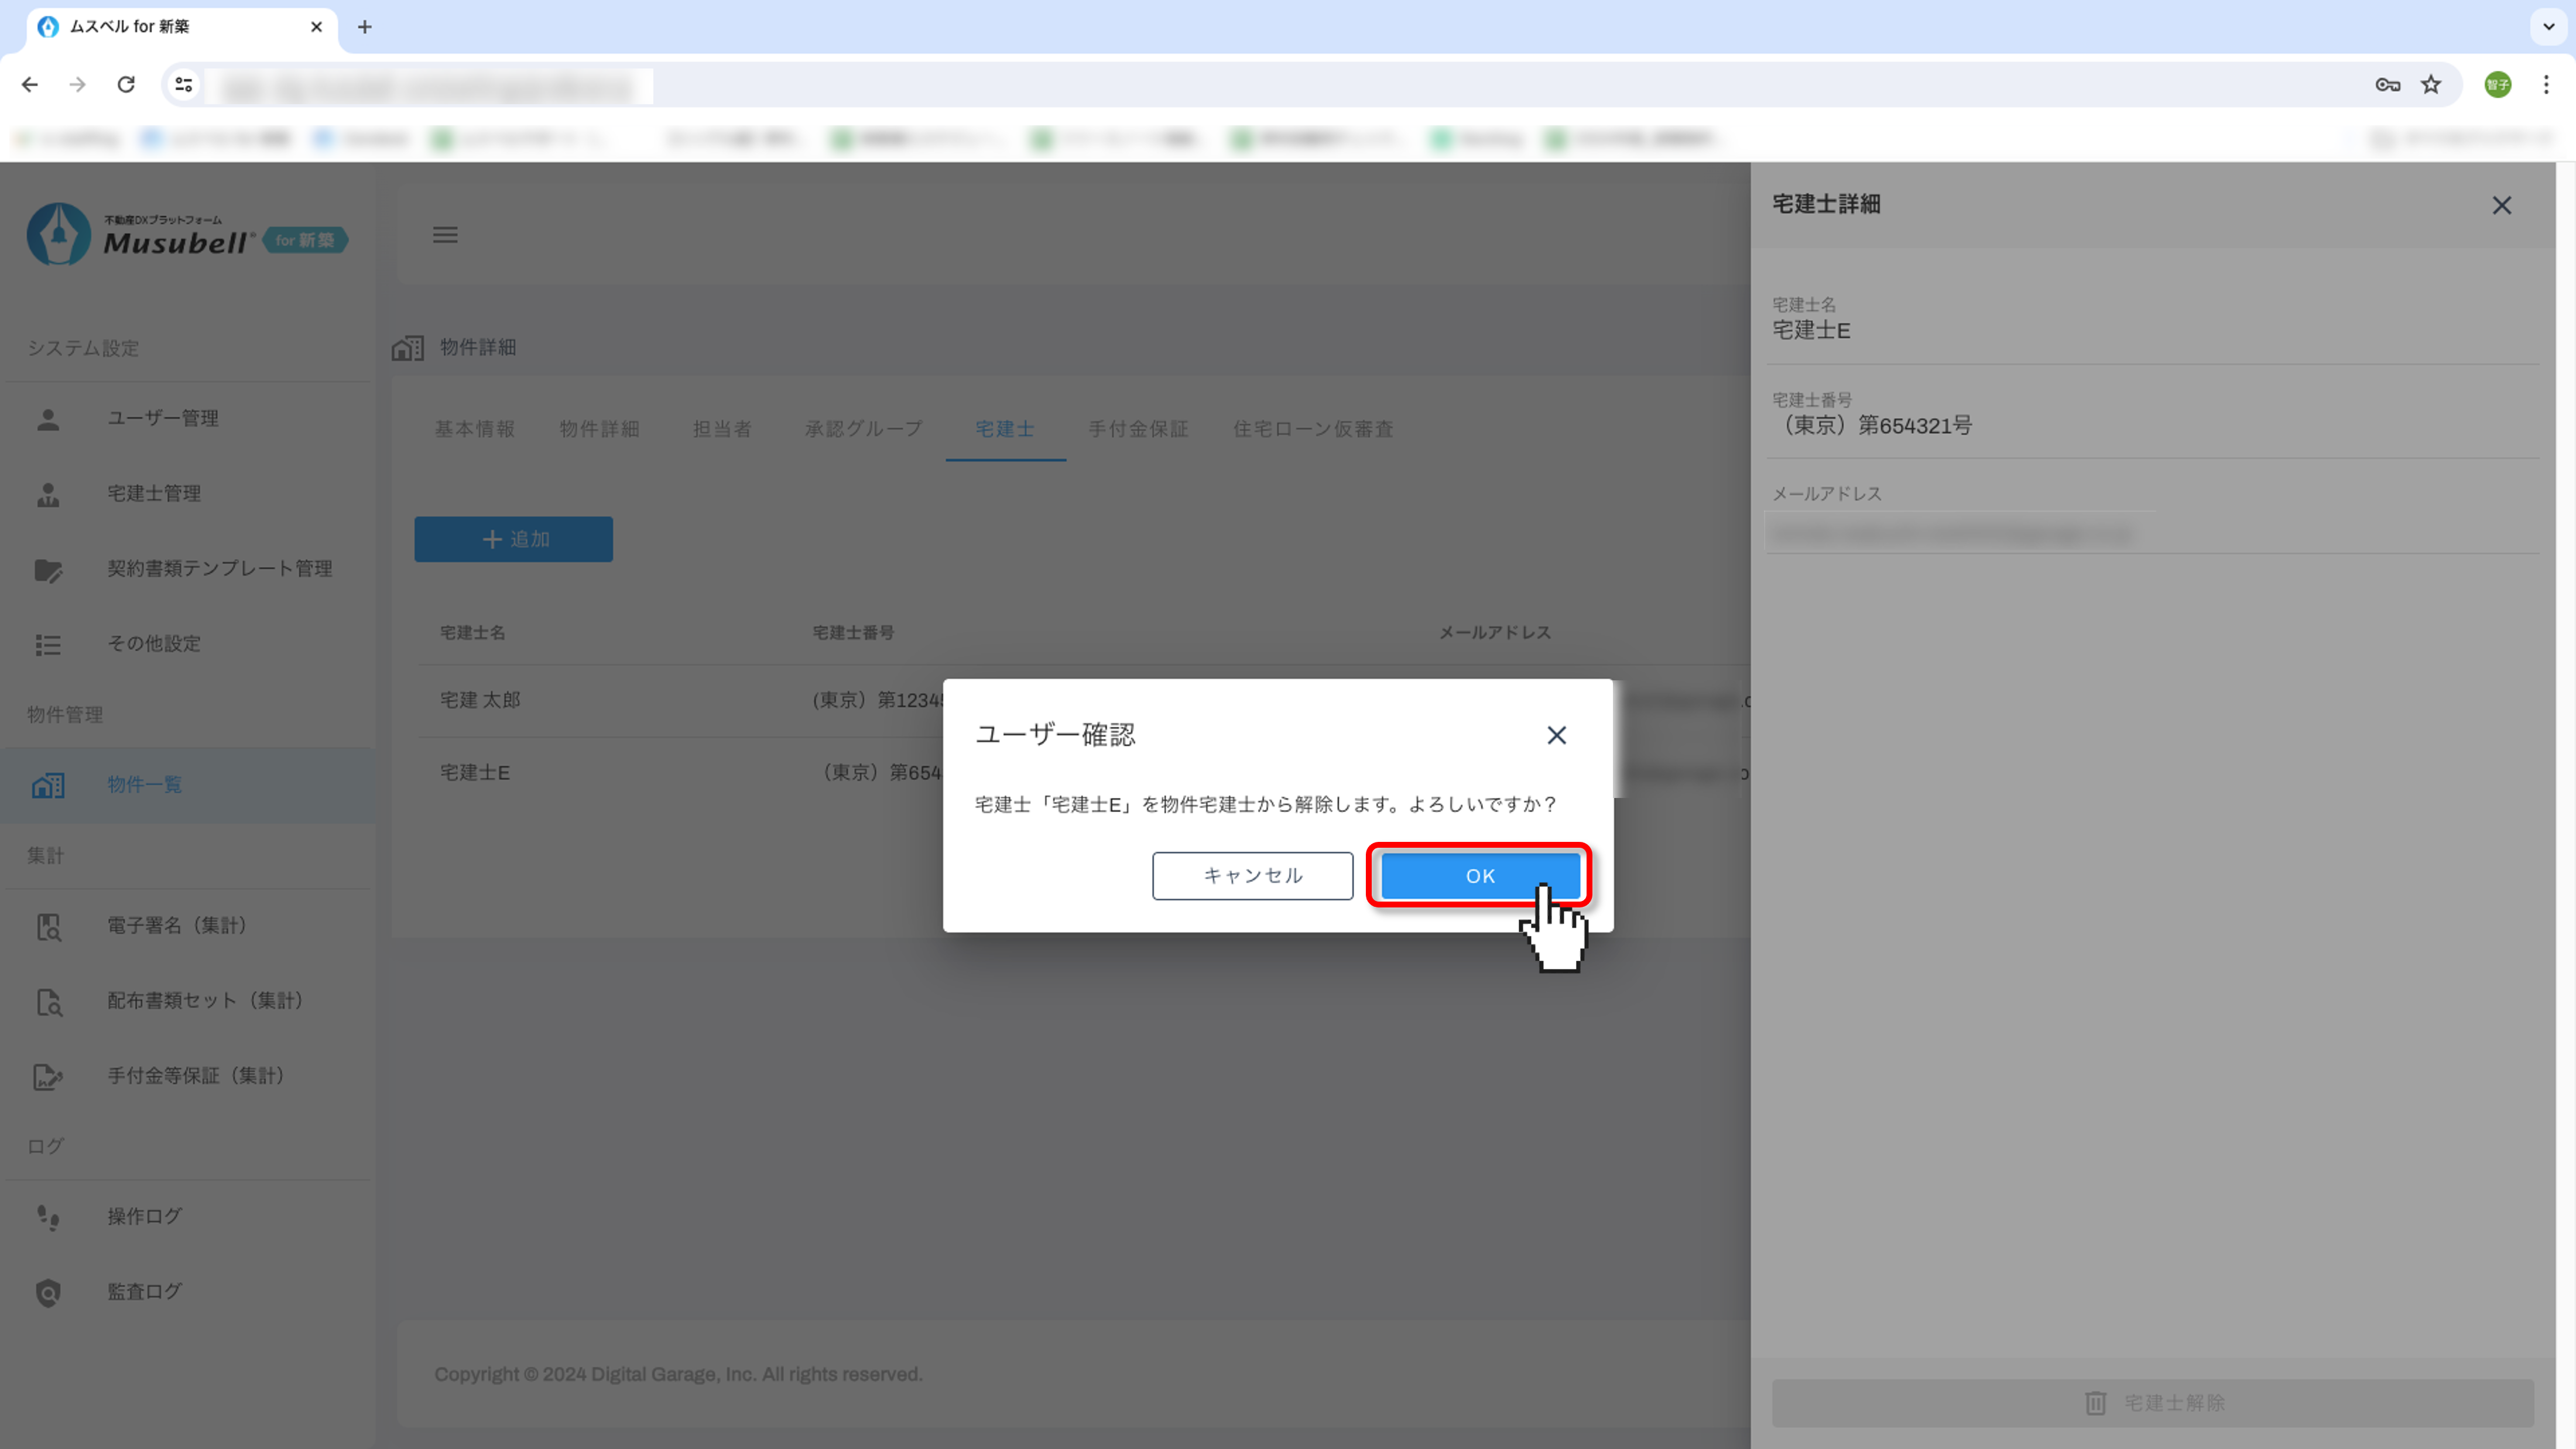Click the ＋追加 button
The height and width of the screenshot is (1449, 2576).
pos(513,539)
